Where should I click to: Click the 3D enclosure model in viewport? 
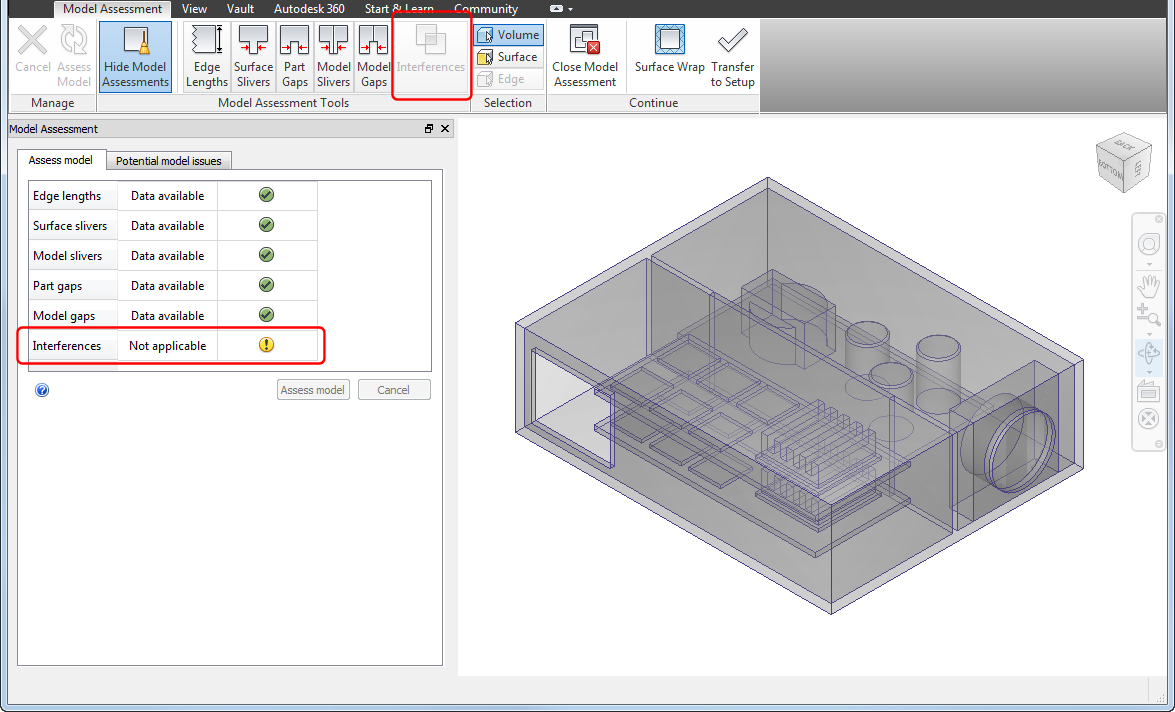799,397
